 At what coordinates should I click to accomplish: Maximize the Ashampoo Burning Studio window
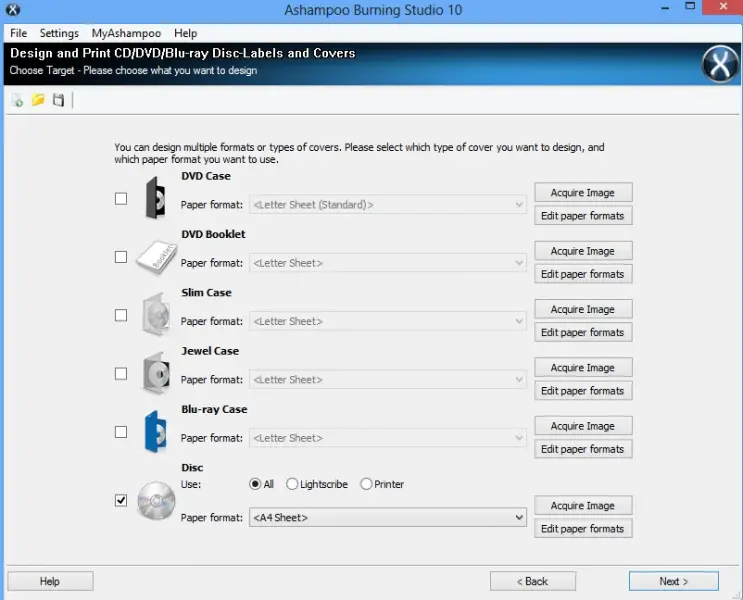pyautogui.click(x=690, y=7)
